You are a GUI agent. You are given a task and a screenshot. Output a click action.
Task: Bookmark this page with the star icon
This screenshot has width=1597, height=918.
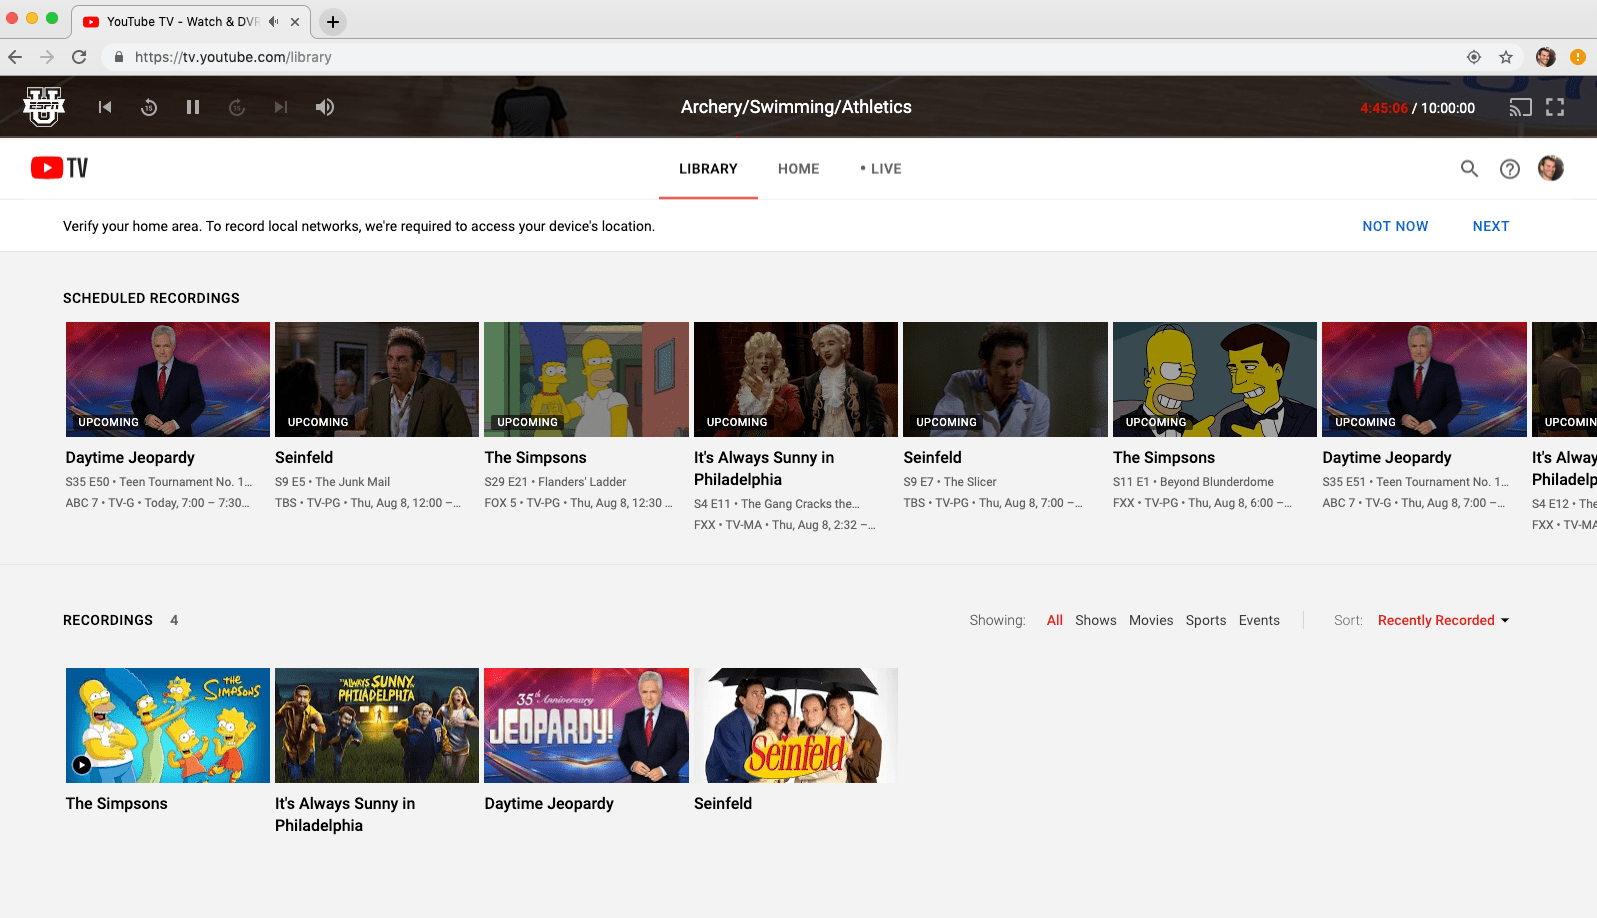click(x=1506, y=57)
